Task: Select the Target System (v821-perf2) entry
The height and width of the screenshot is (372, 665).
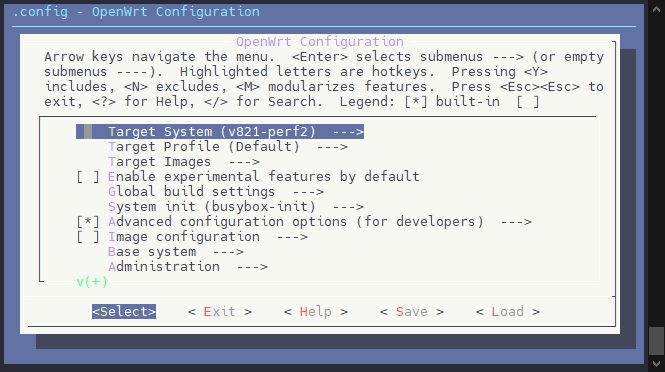Action: pos(220,131)
